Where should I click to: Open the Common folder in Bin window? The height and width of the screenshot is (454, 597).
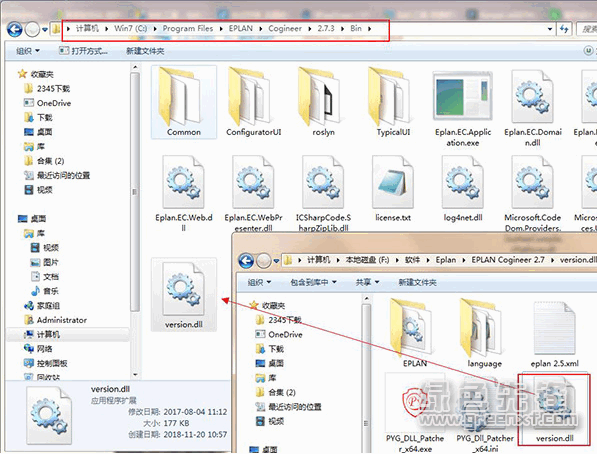click(184, 102)
